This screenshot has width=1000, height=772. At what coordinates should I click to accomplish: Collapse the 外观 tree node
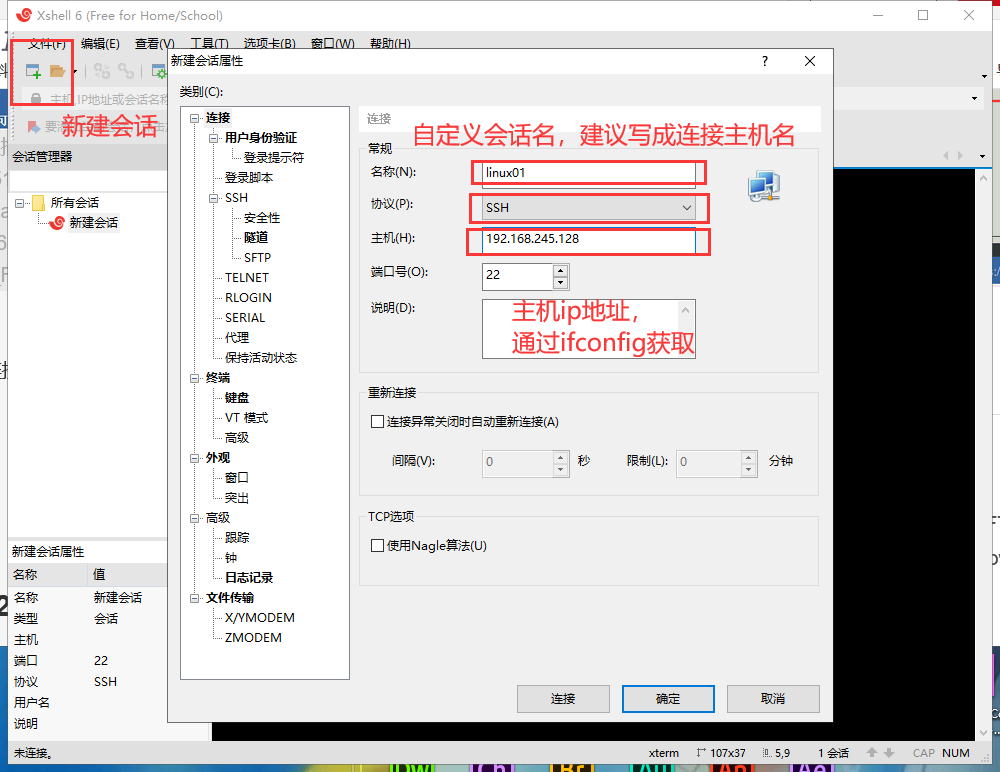pyautogui.click(x=194, y=458)
